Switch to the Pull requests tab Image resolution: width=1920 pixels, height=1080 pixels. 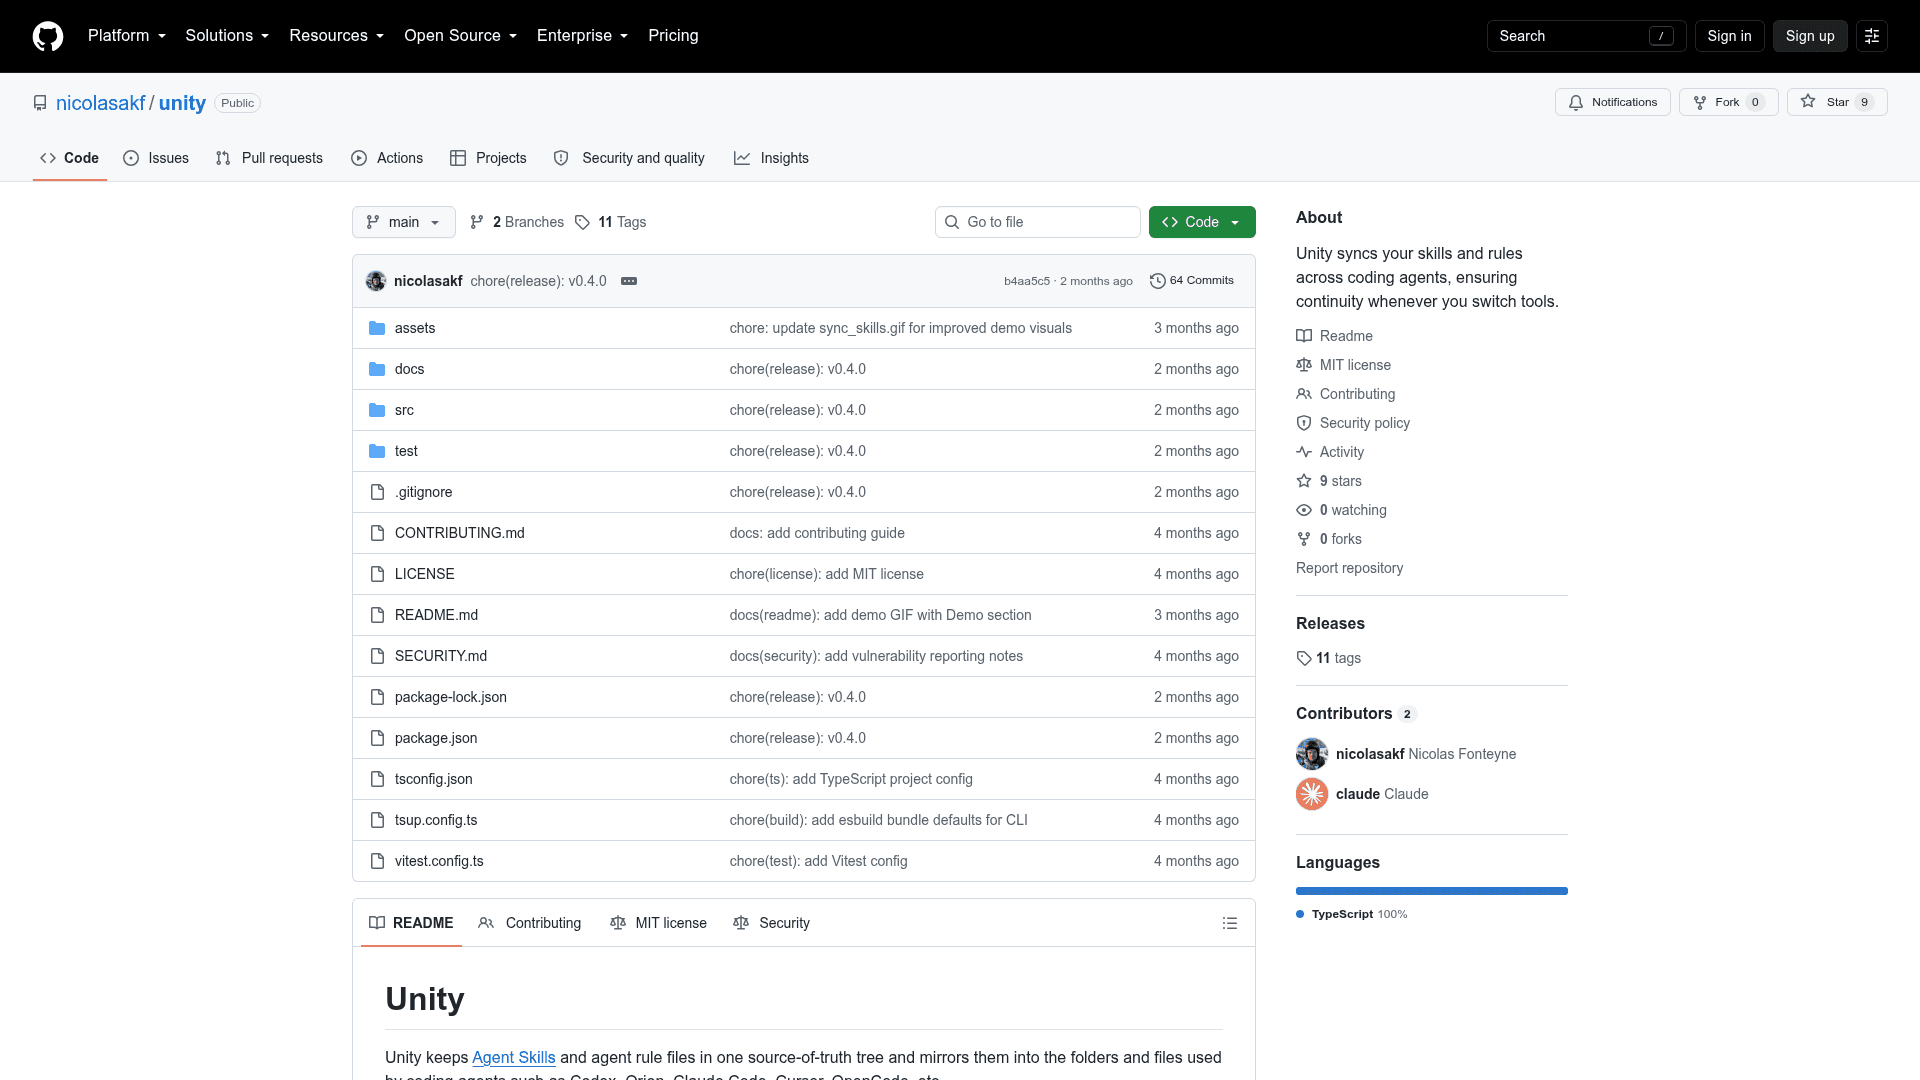click(x=269, y=158)
